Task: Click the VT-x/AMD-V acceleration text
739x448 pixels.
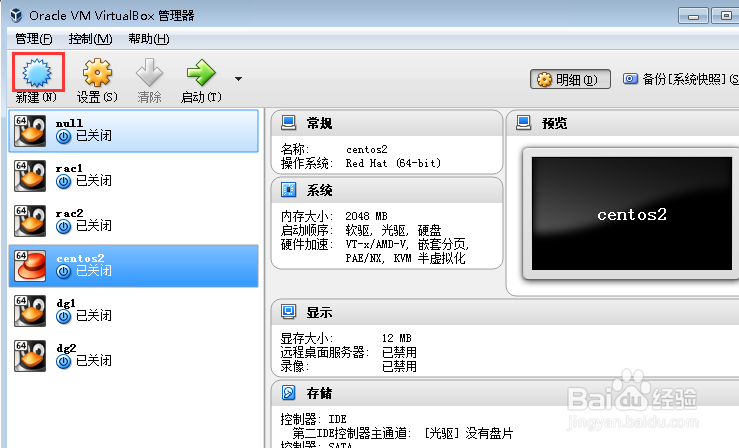Action: [x=376, y=244]
